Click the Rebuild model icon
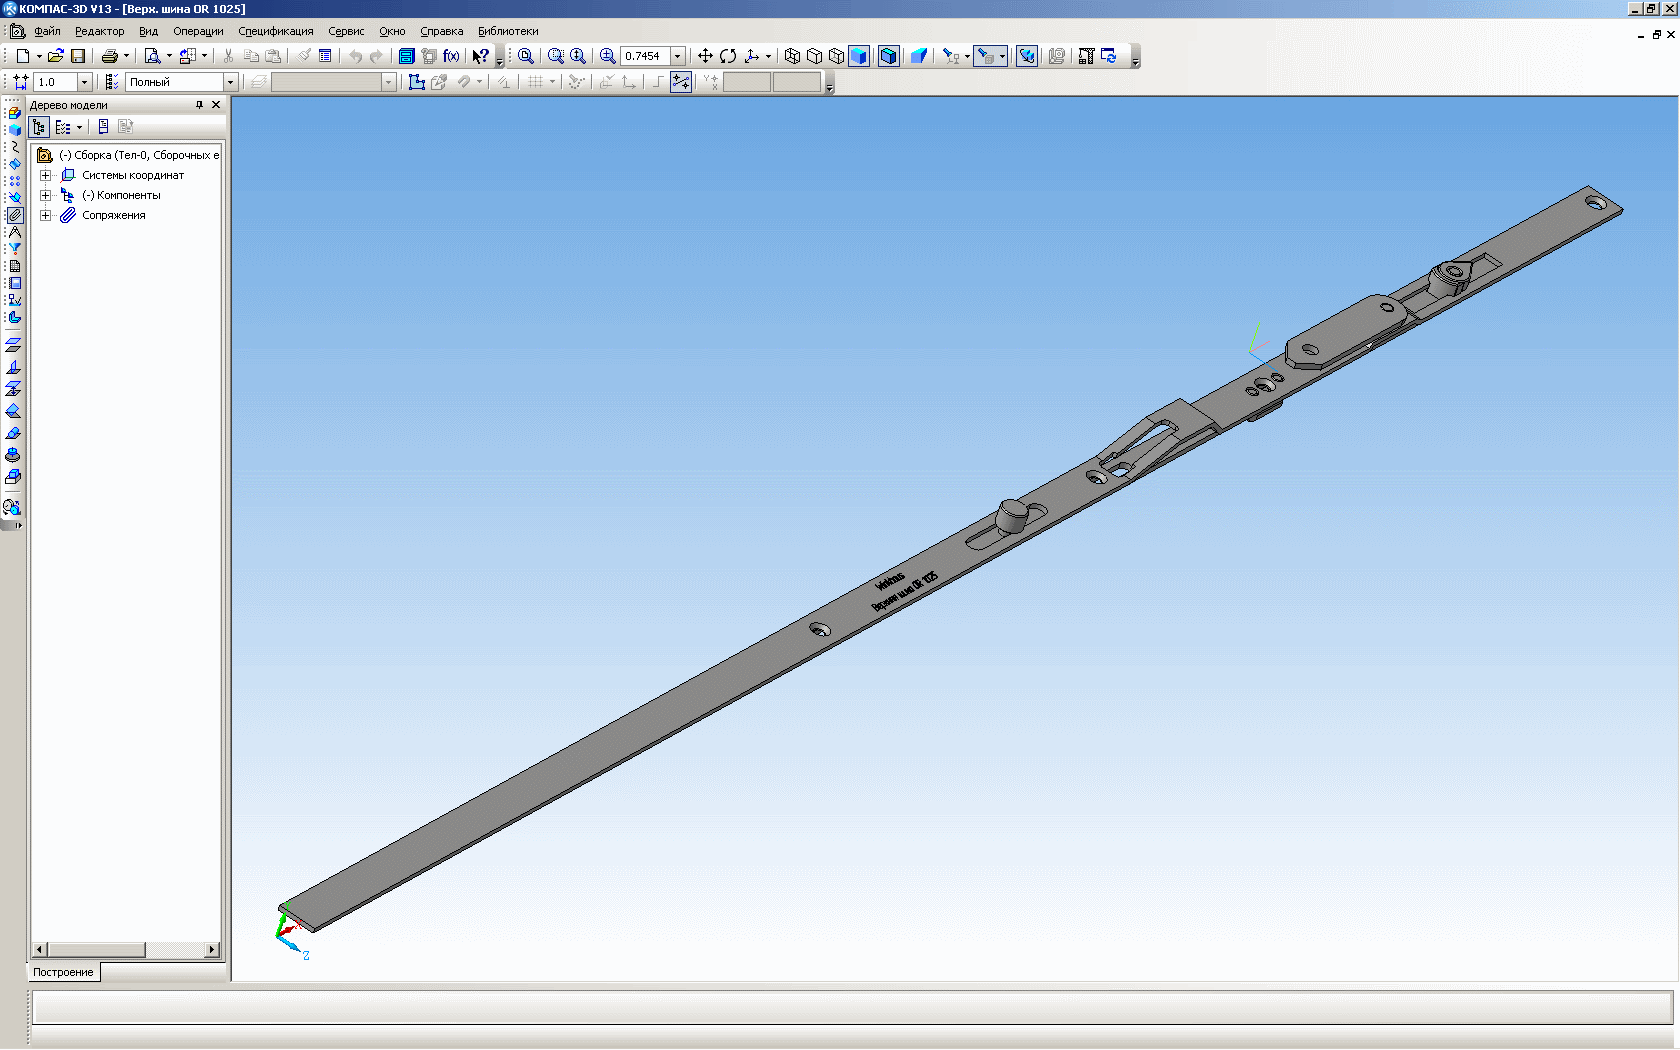This screenshot has width=1680, height=1050. pos(1109,56)
